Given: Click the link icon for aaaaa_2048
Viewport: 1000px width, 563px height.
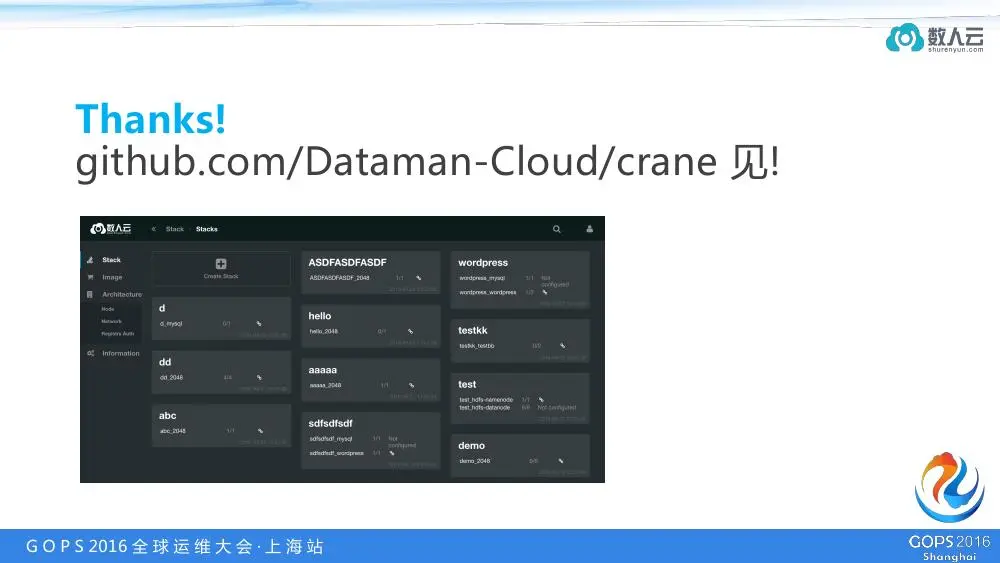Looking at the screenshot, I should point(411,385).
